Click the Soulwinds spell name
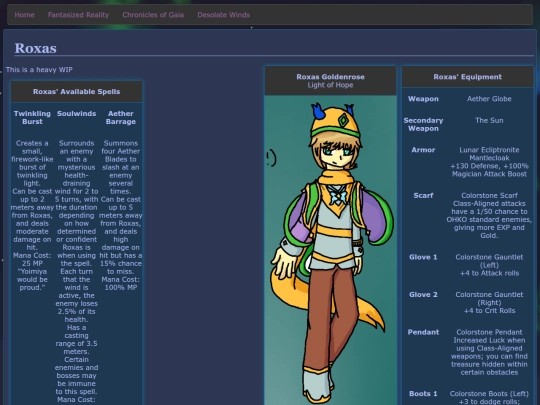The image size is (540, 405). pos(76,114)
